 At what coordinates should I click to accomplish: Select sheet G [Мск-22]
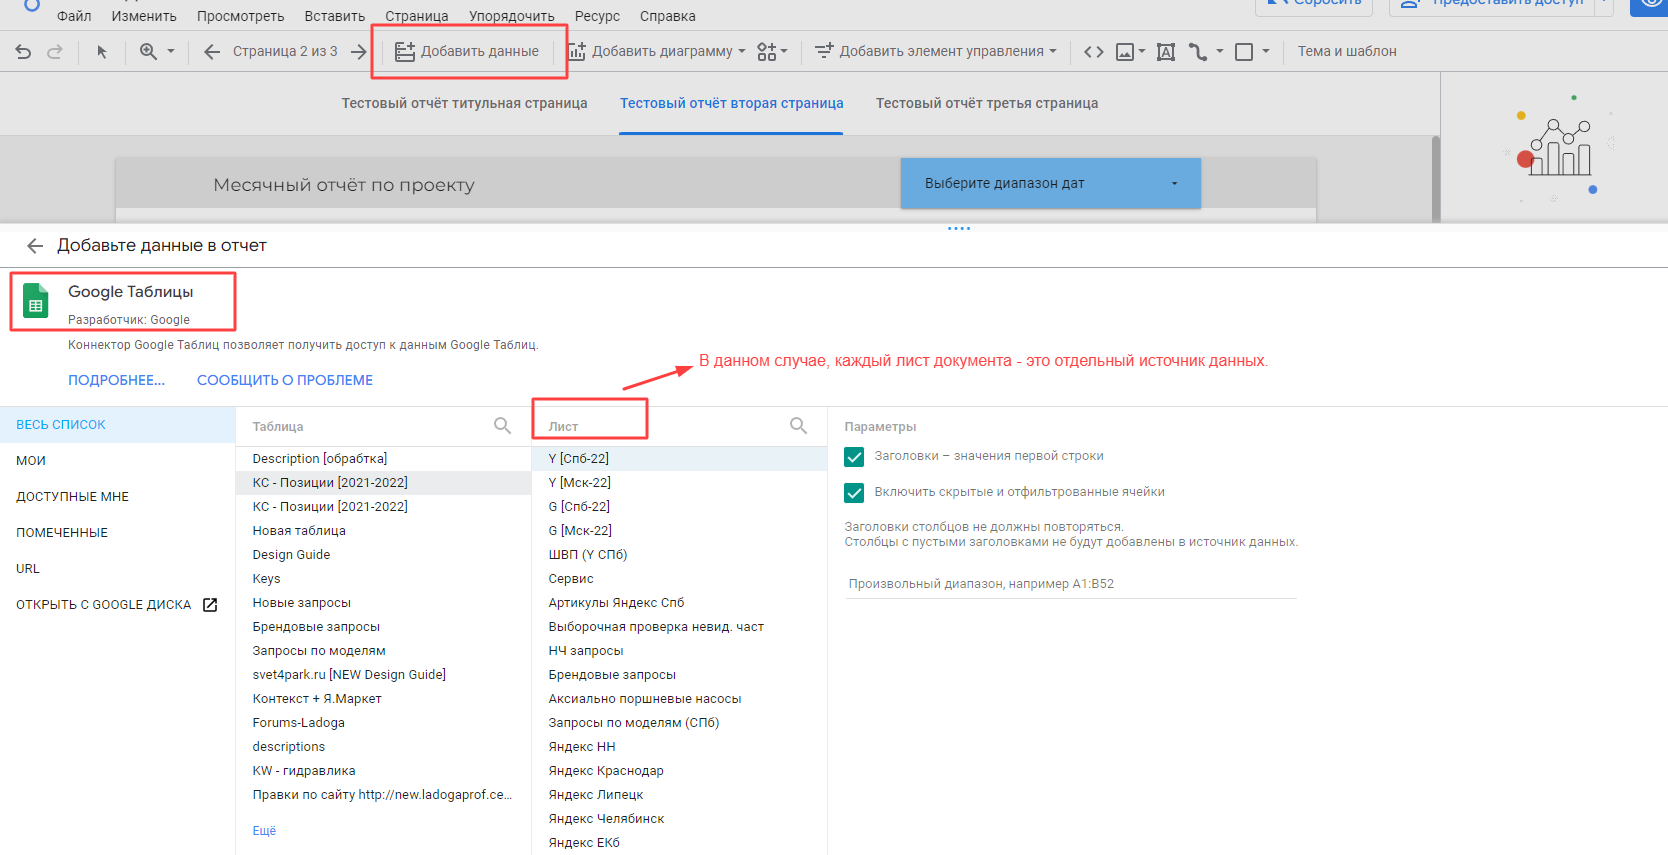point(680,531)
